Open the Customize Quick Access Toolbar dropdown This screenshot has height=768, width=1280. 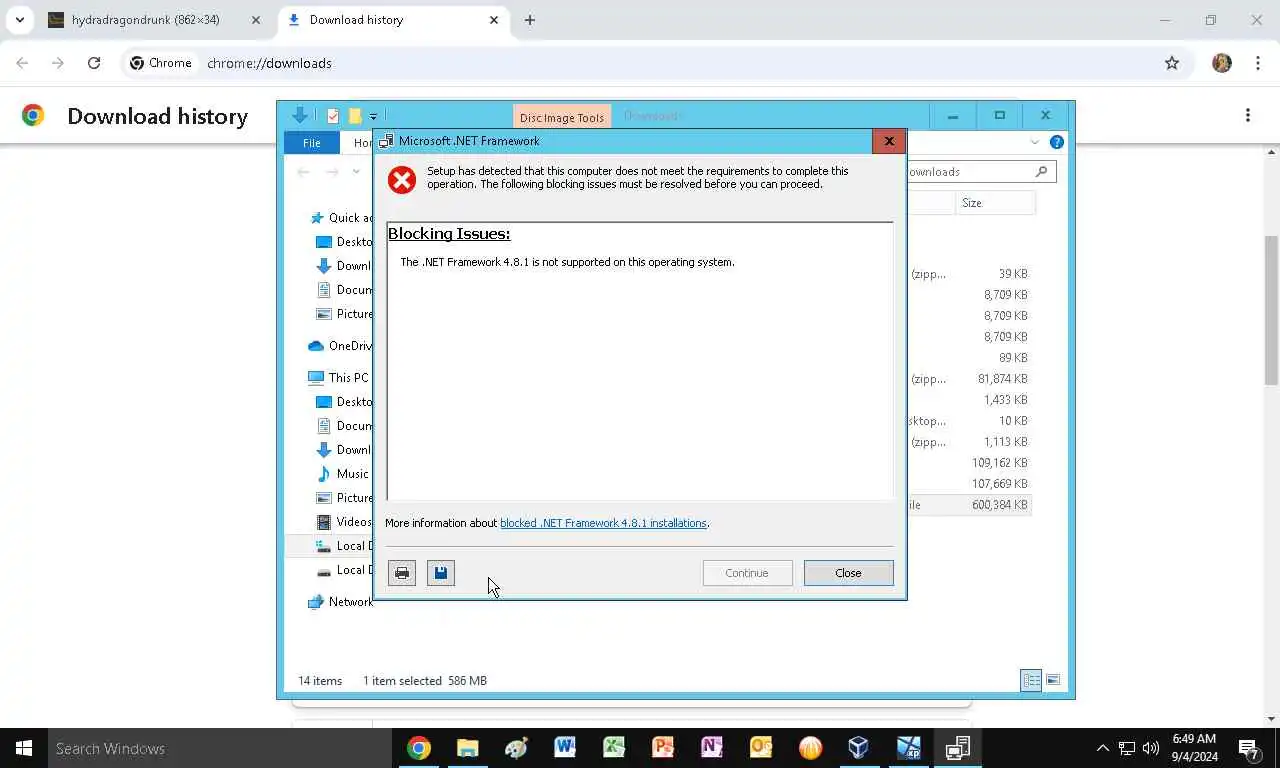tap(373, 117)
